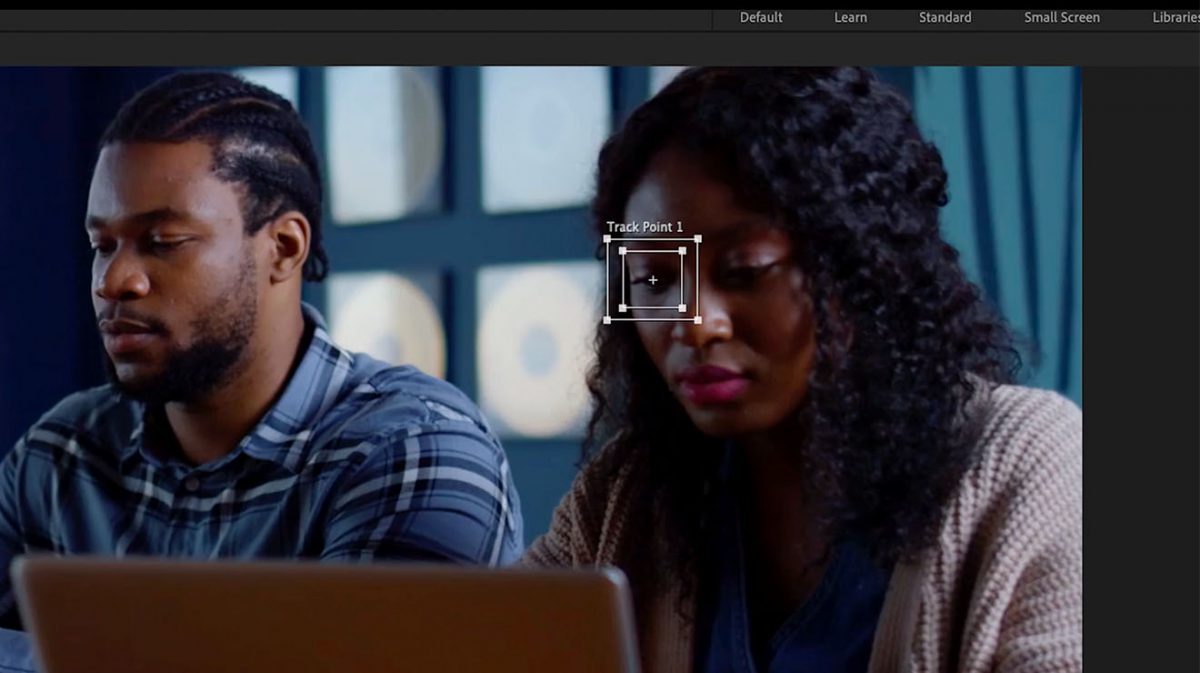Screen dimensions: 1200x673
Task: Click the woman's pink lips in the footage
Action: tap(712, 383)
